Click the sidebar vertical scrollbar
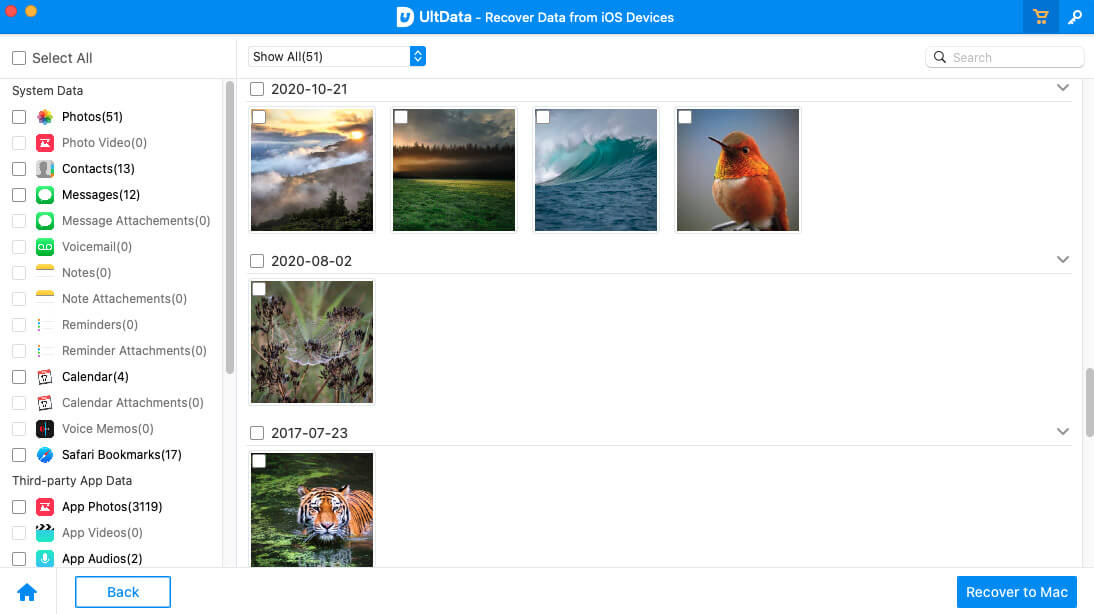The image size is (1094, 614). [230, 227]
